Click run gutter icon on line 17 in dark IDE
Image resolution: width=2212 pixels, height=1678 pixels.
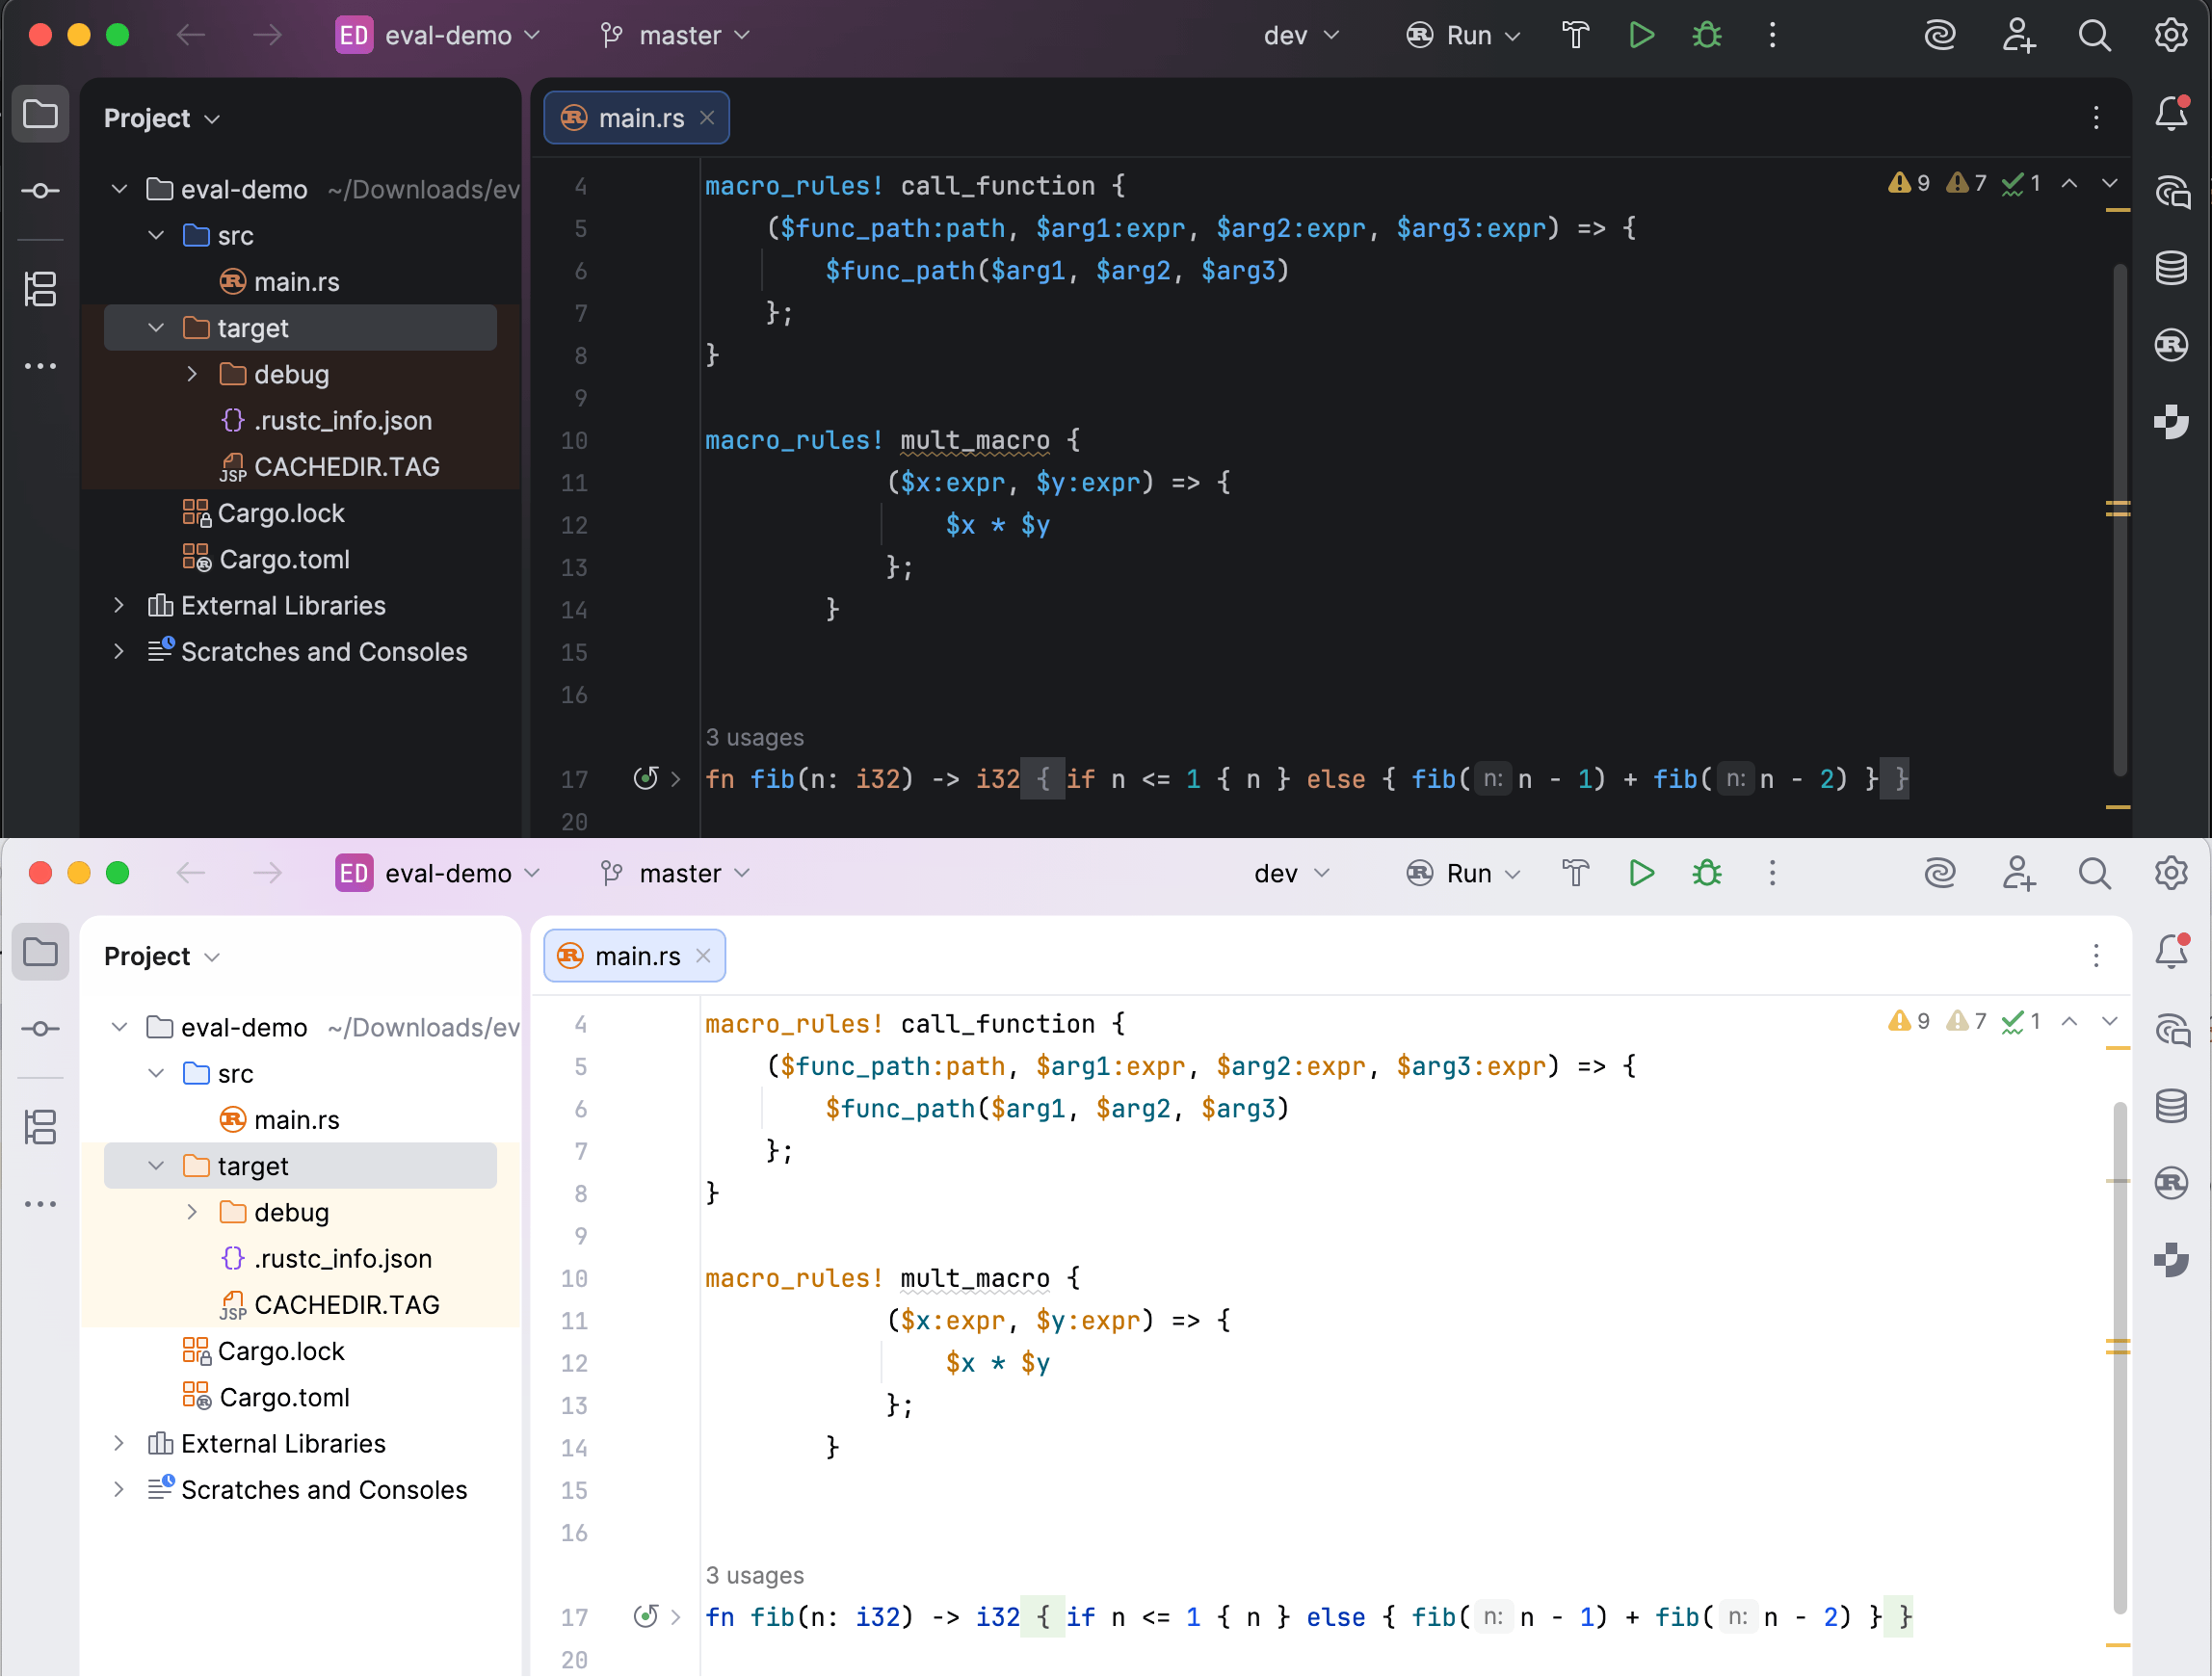tap(646, 779)
